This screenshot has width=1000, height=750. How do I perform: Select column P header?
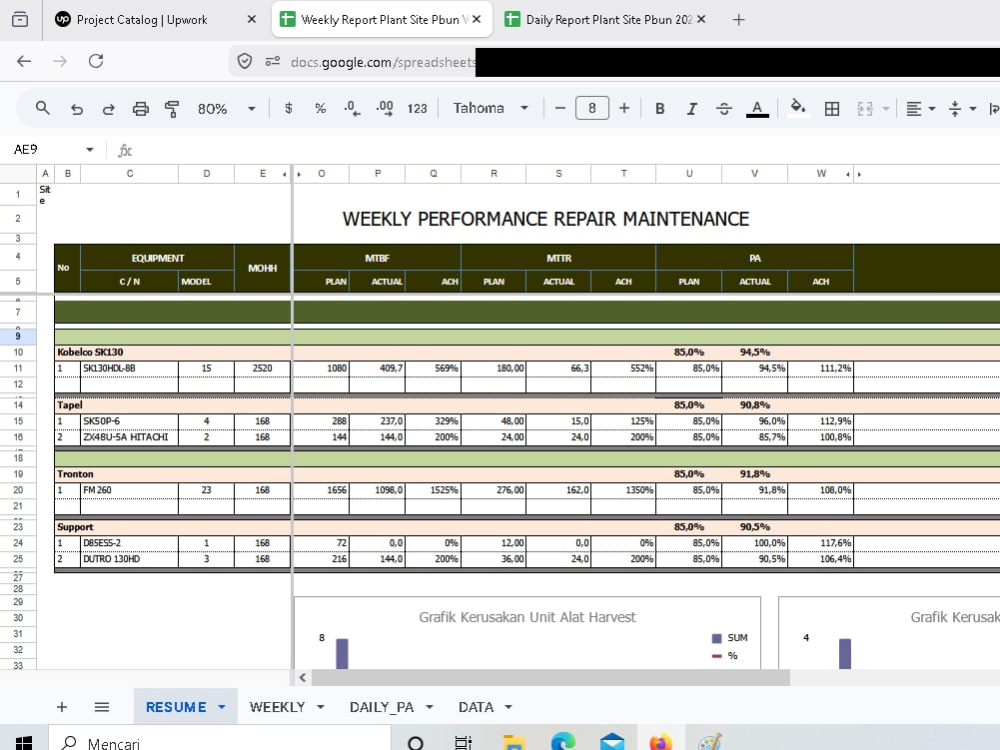coord(378,173)
